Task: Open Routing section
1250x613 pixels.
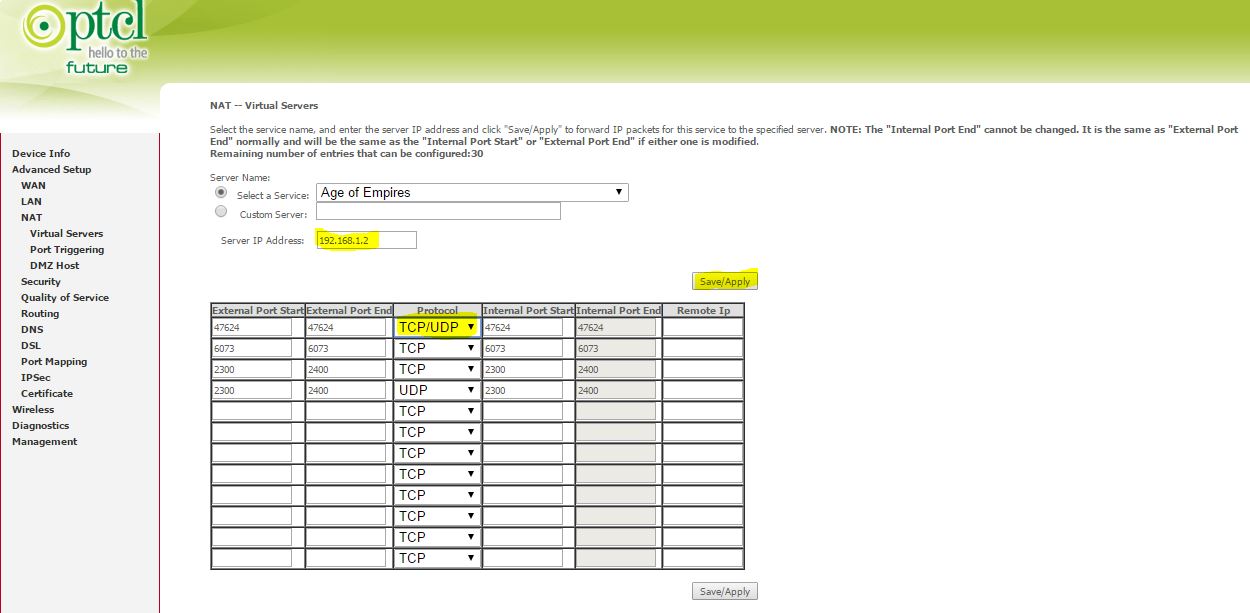Action: [40, 314]
